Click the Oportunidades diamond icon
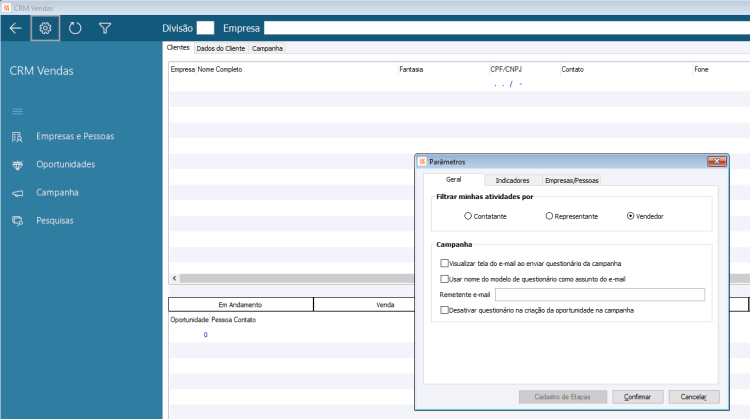The image size is (750, 419). pos(18,165)
